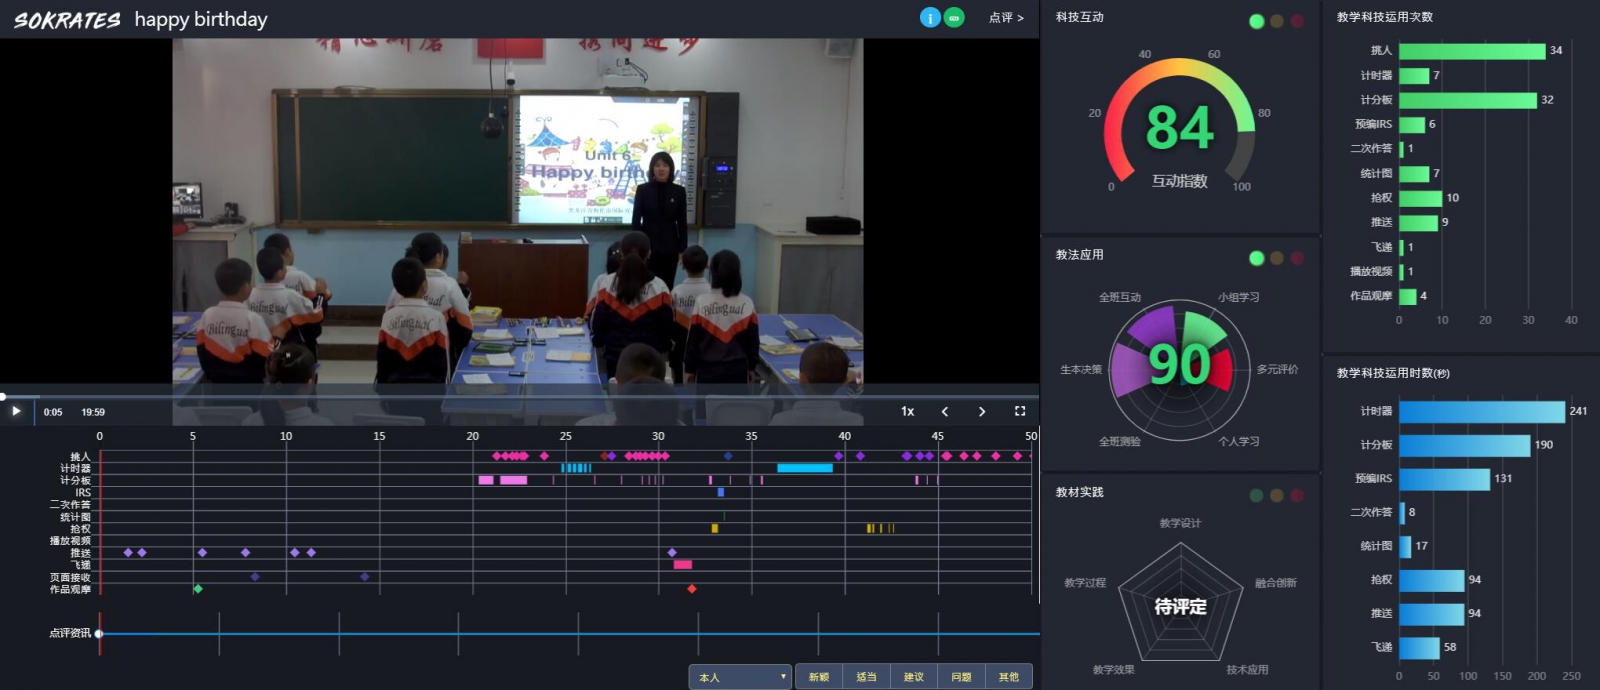
Task: Click the green link icon
Action: pos(954,18)
